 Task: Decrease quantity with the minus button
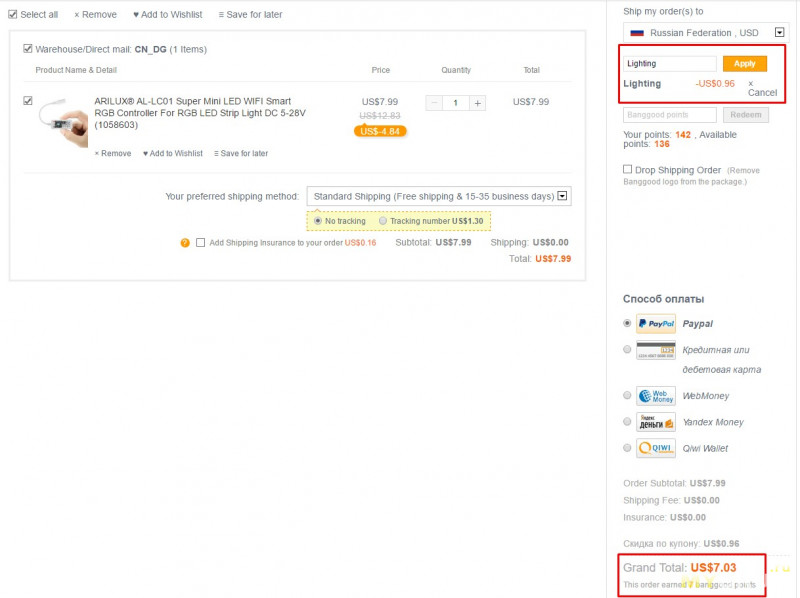(x=435, y=103)
